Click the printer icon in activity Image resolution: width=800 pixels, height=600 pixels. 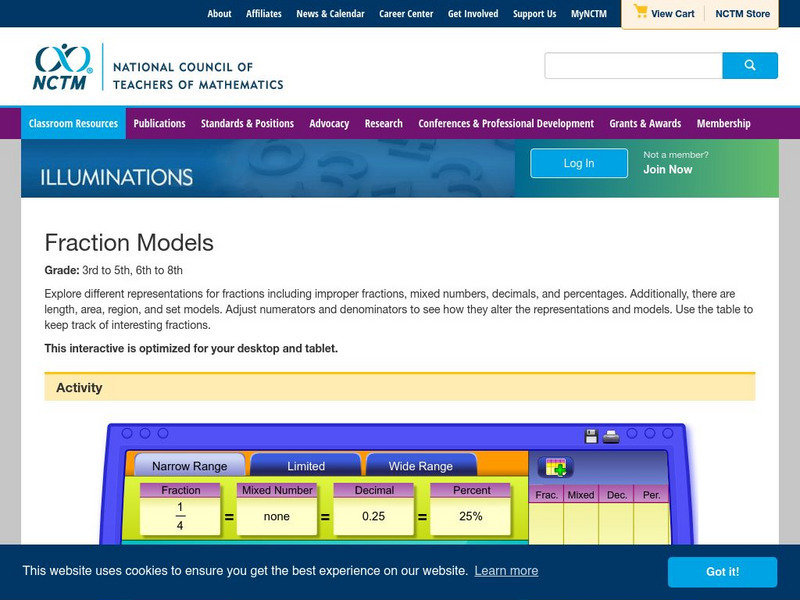pyautogui.click(x=611, y=437)
